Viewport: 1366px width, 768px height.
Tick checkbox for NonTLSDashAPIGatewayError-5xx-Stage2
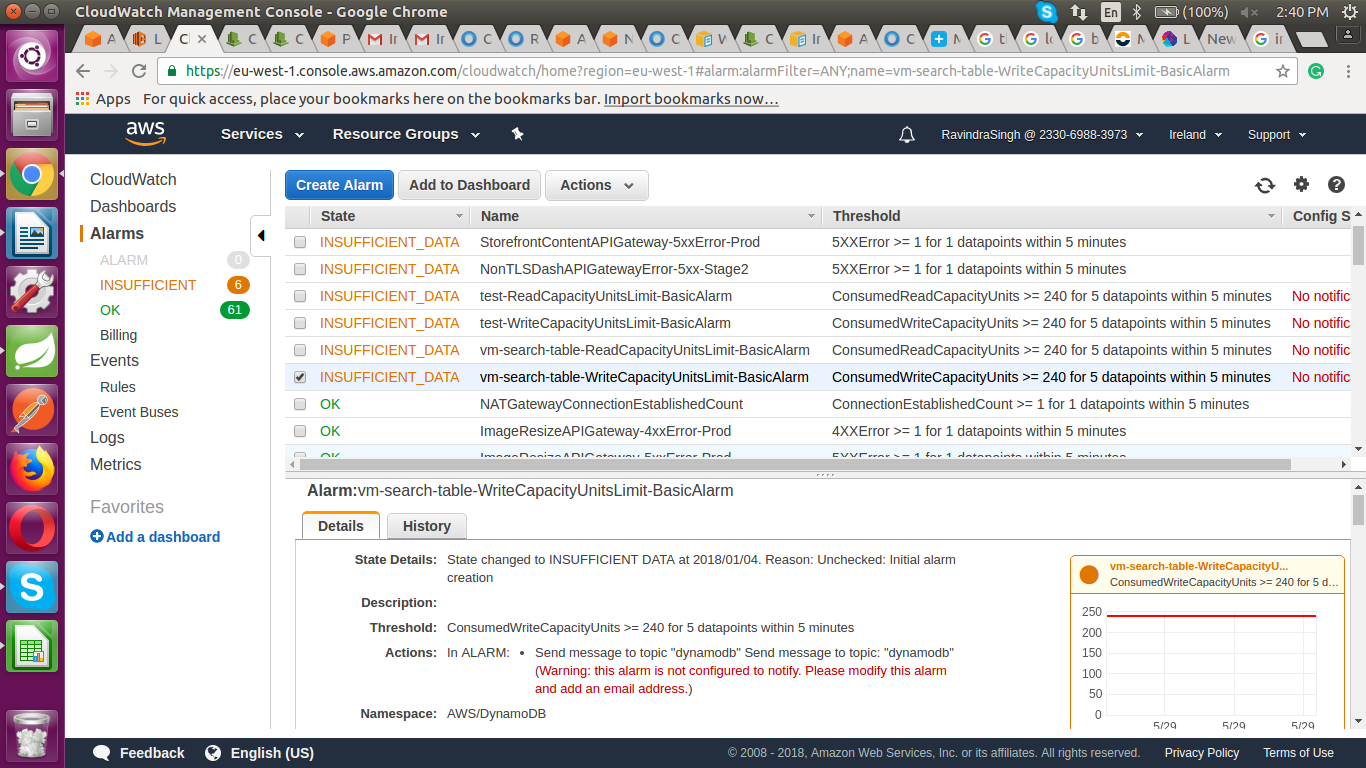pos(300,269)
